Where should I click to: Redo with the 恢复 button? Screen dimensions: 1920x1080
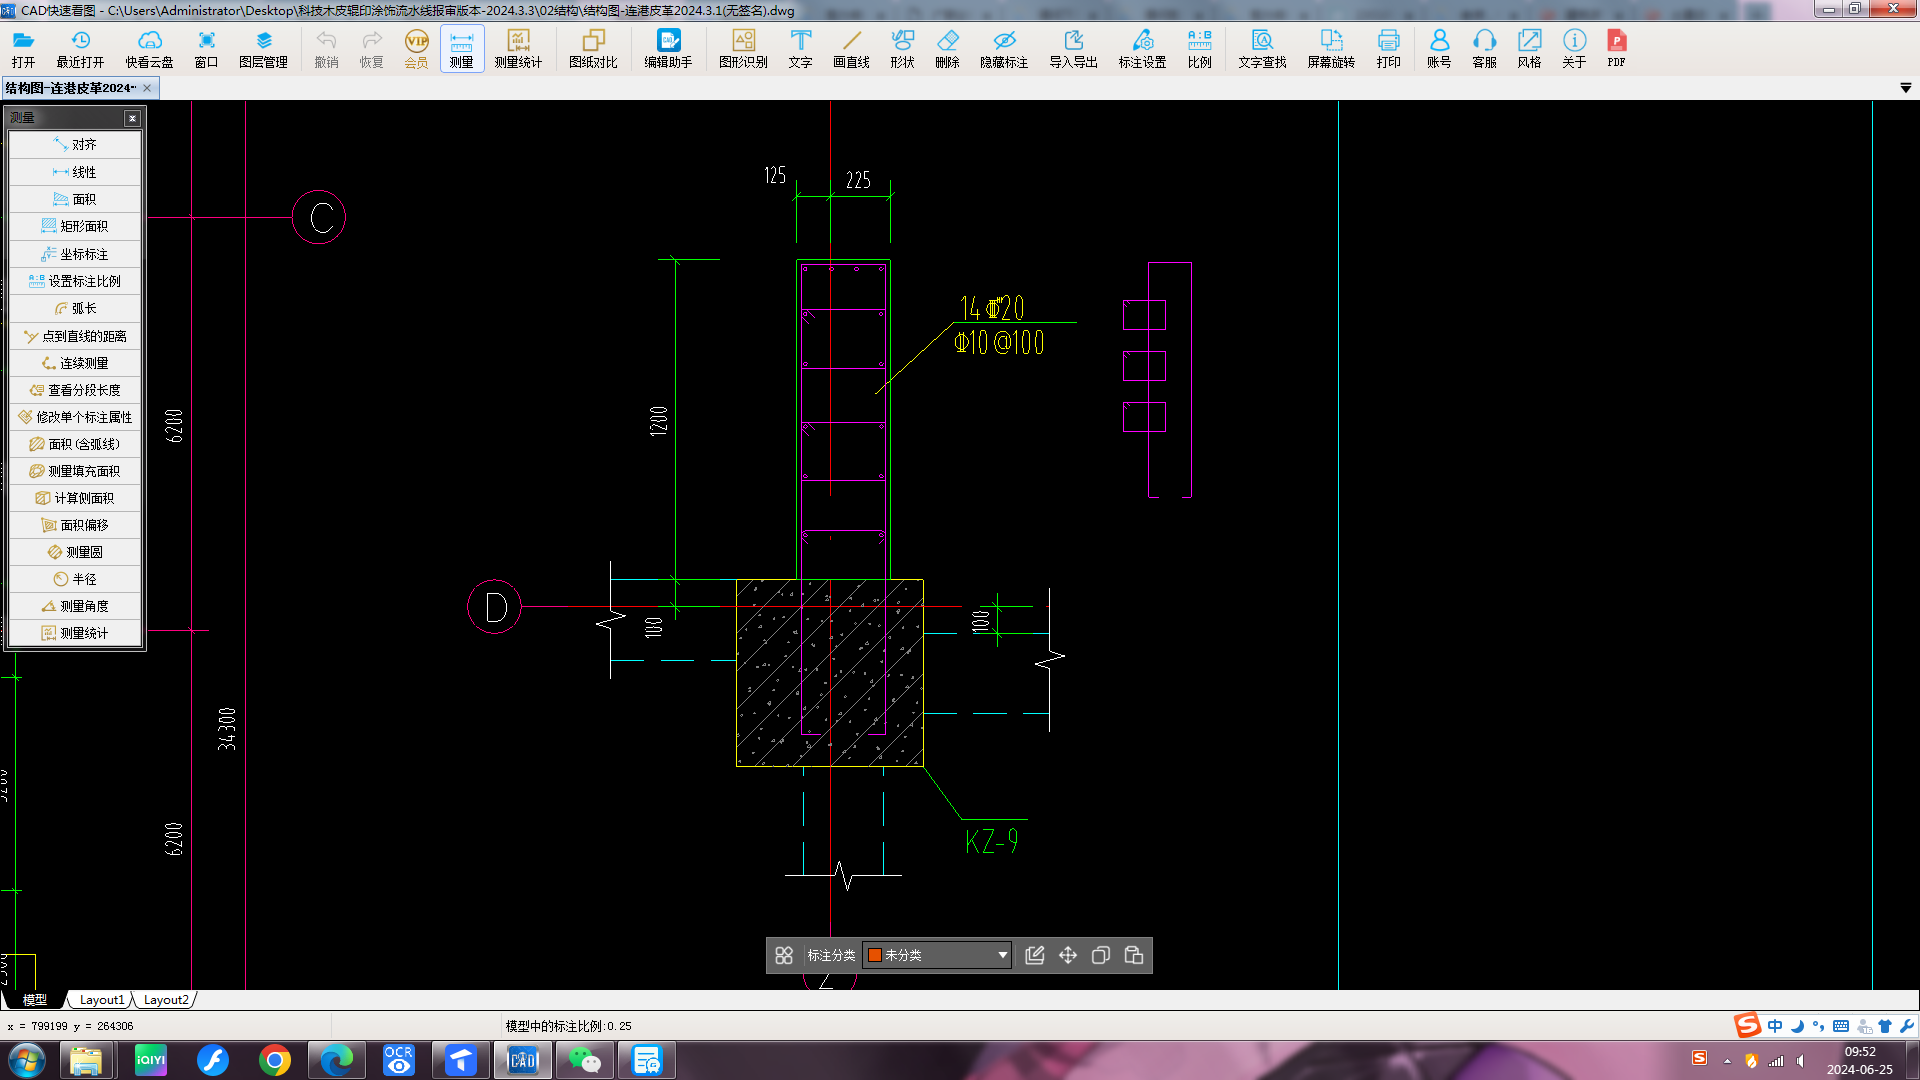[x=371, y=48]
